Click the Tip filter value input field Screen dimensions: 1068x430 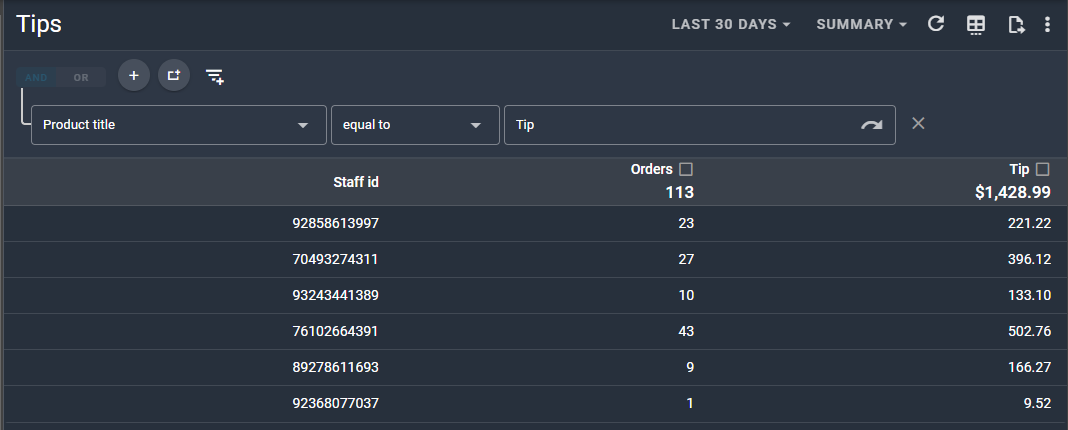(700, 125)
